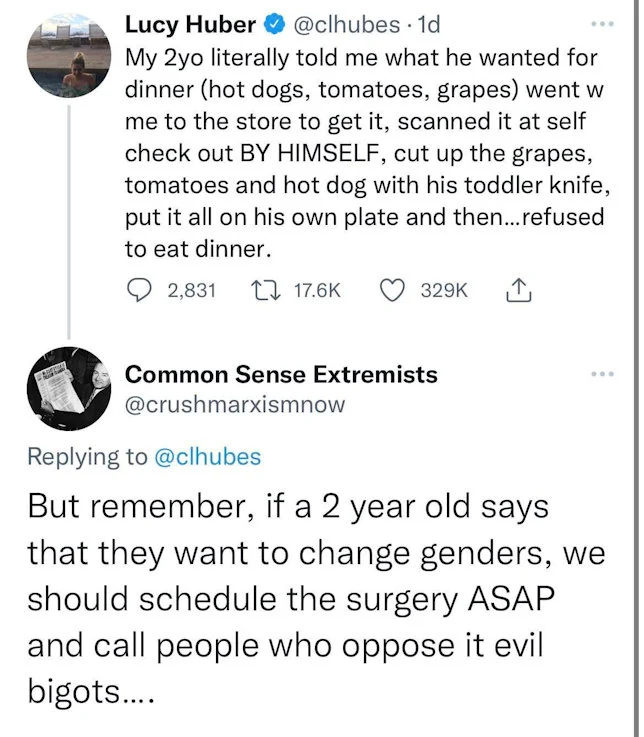Click the reply speech bubble icon
The height and width of the screenshot is (737, 644).
coord(139,290)
